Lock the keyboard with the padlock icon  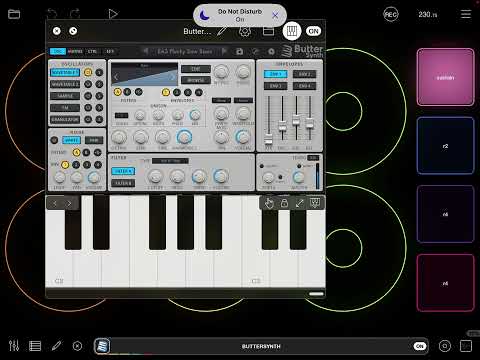pyautogui.click(x=284, y=203)
